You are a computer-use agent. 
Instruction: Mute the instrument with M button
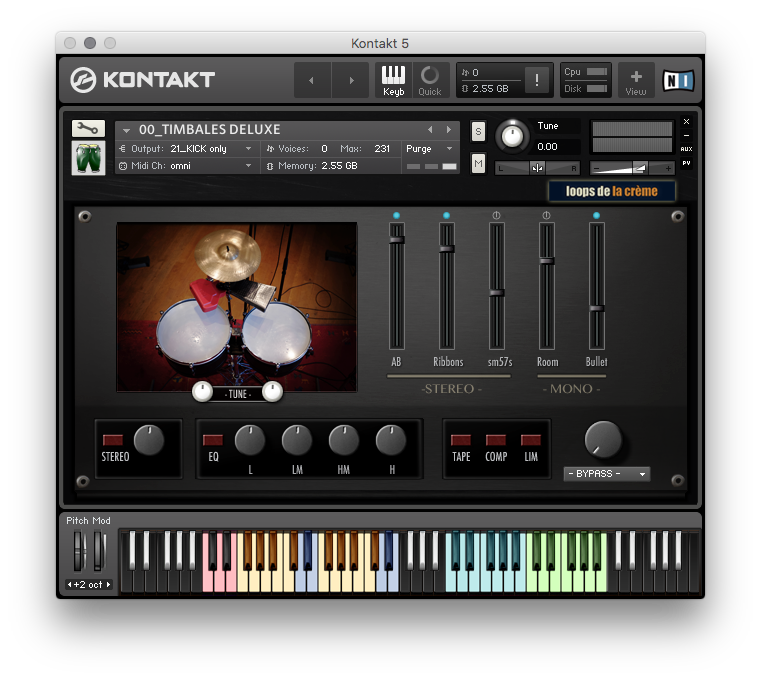click(478, 164)
